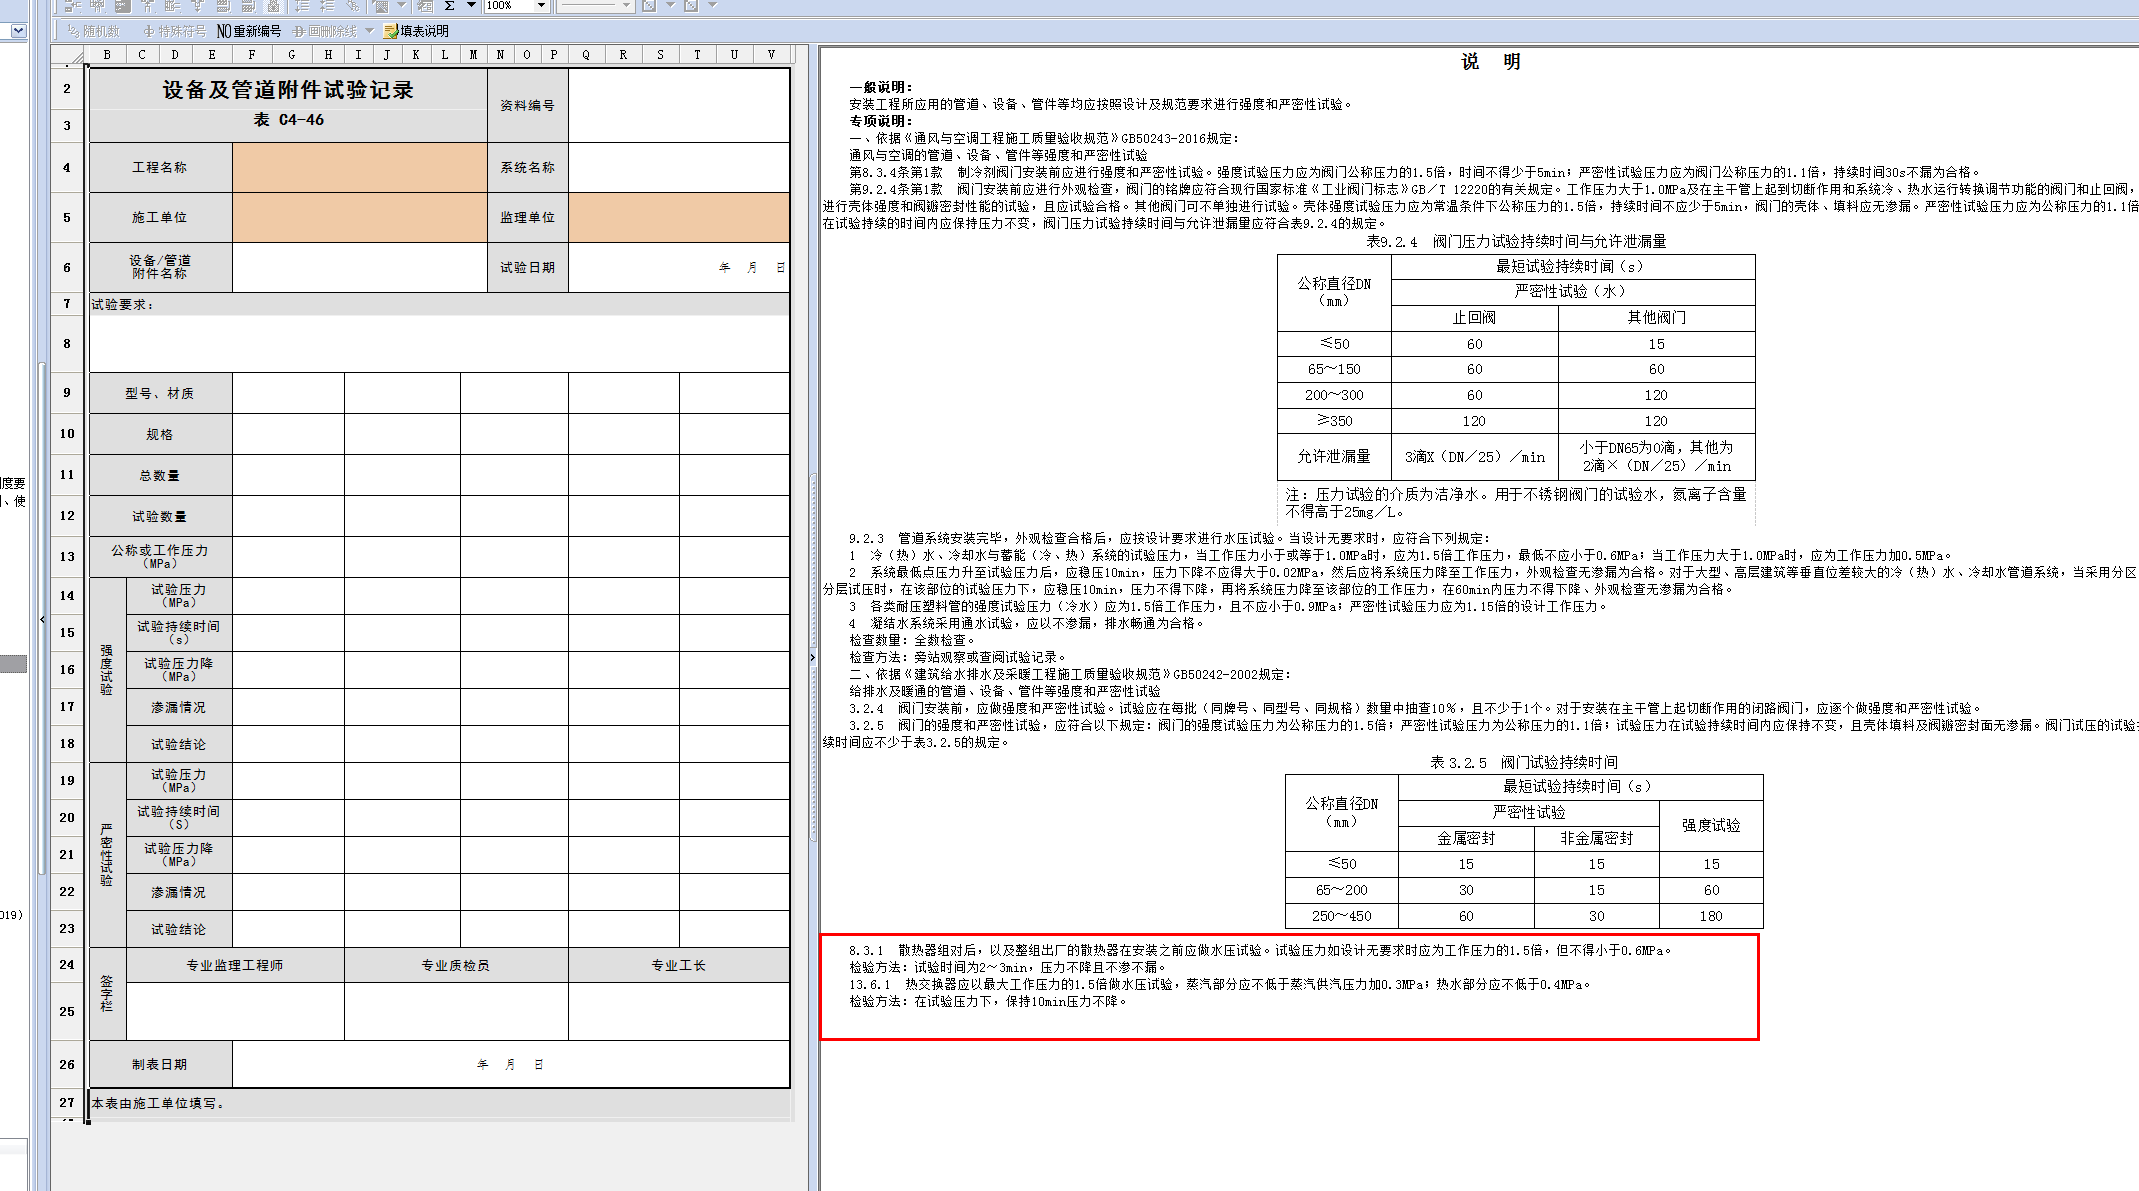Select row header 24
This screenshot has height=1191, width=2139.
coord(67,965)
